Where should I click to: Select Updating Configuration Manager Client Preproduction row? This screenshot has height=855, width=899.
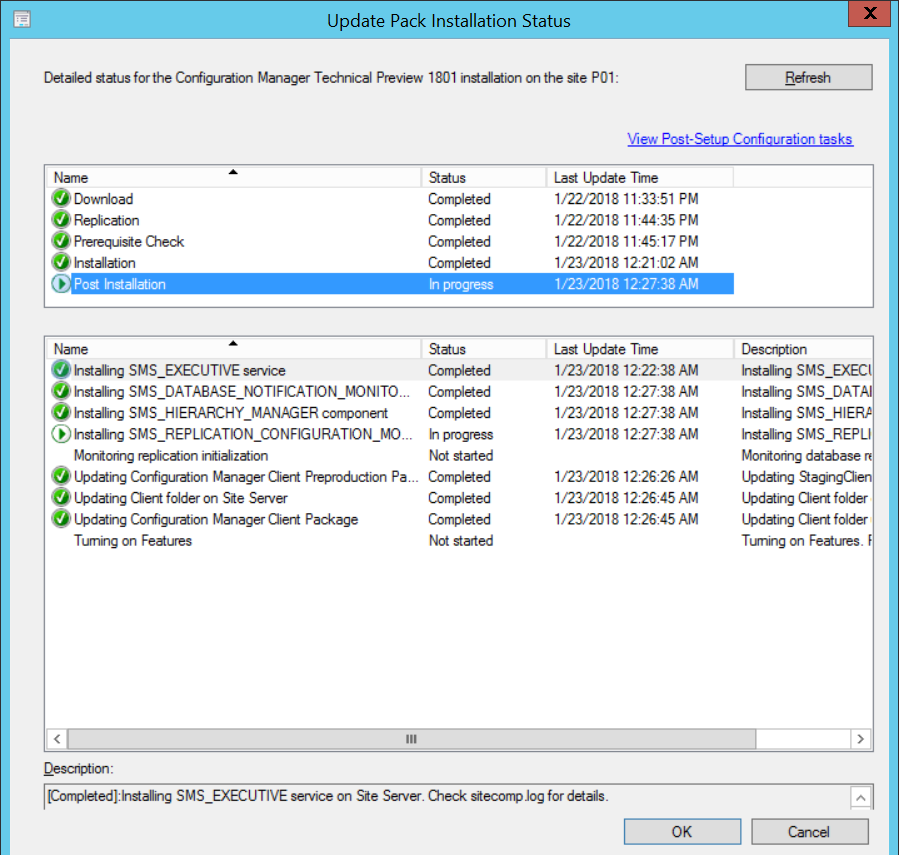(459, 476)
